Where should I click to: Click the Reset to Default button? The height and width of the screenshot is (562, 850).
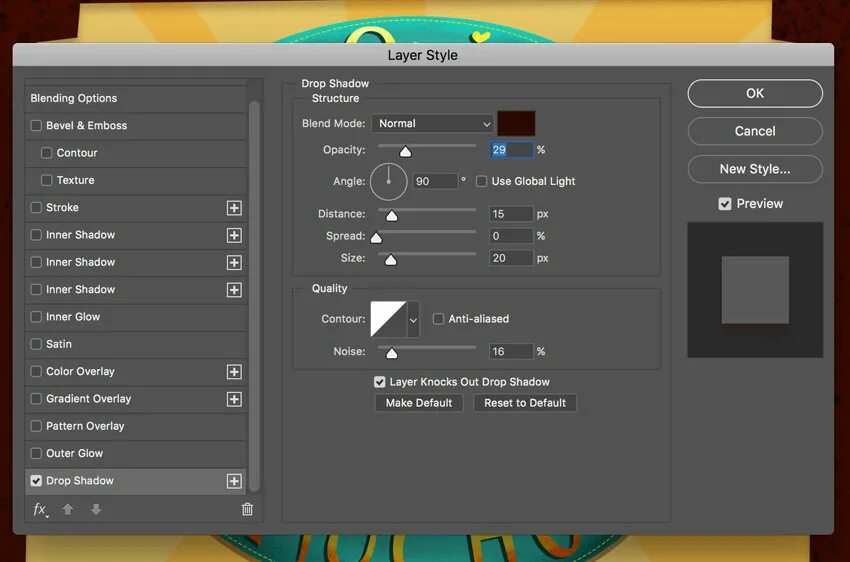click(525, 403)
